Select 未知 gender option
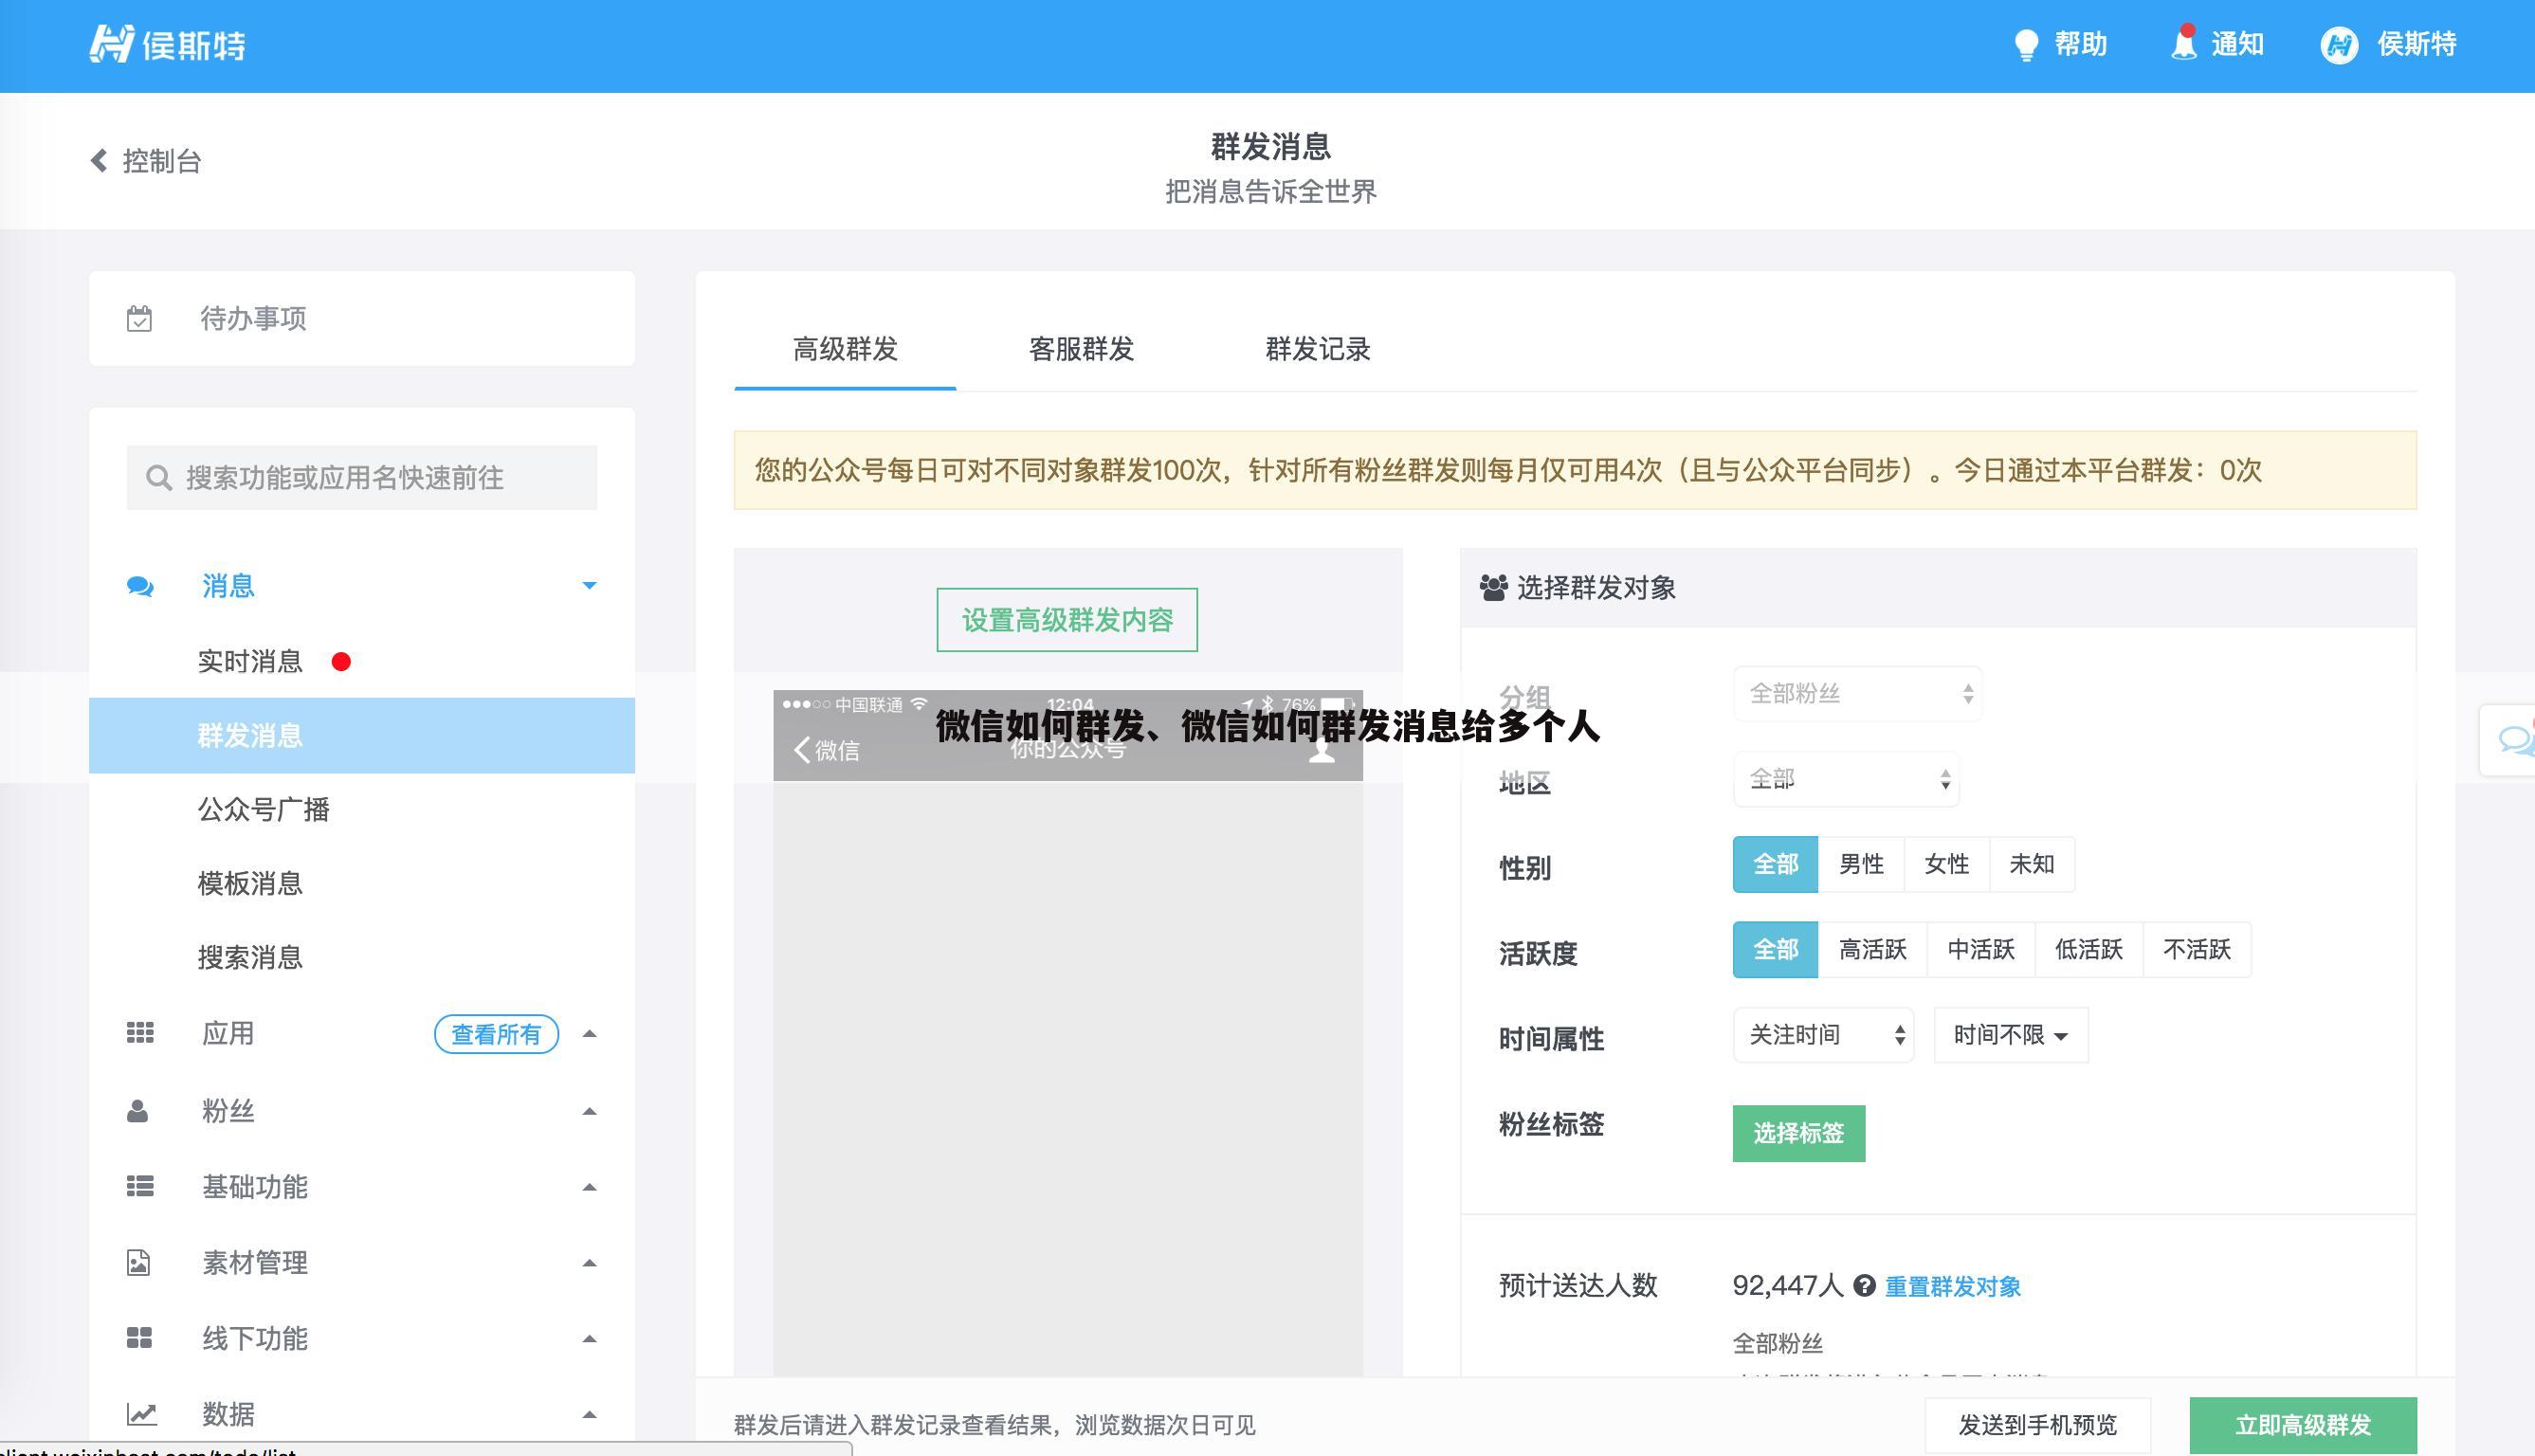 click(x=2032, y=864)
